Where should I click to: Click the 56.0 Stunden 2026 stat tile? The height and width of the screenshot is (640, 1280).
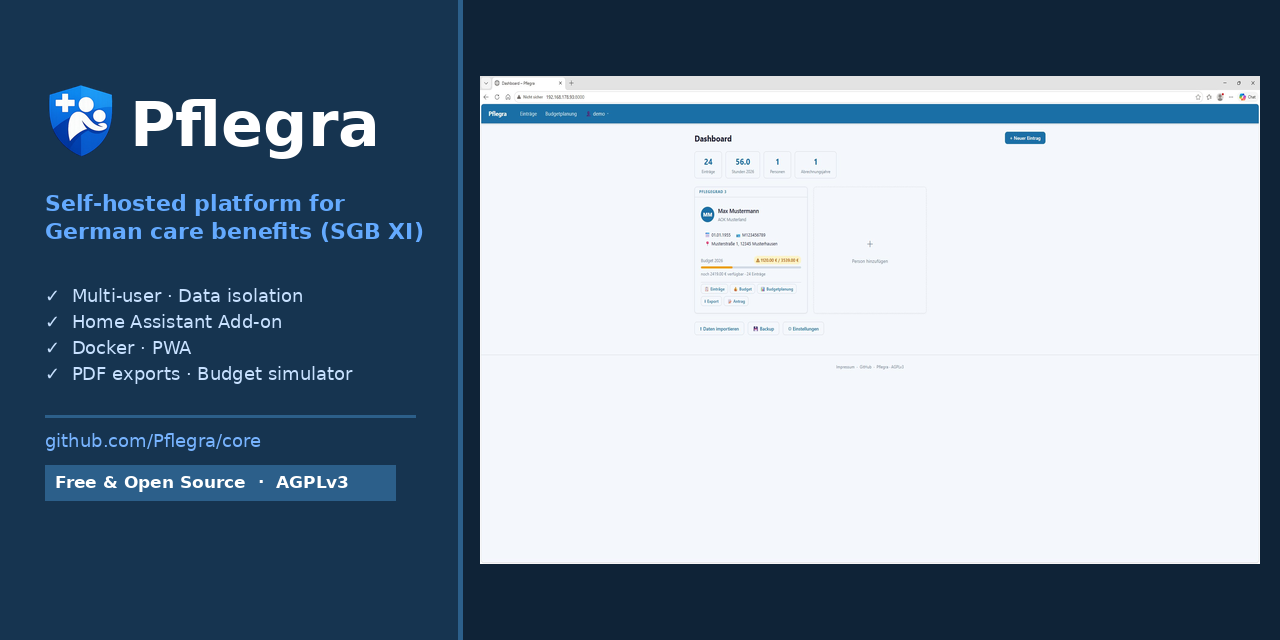[x=742, y=165]
